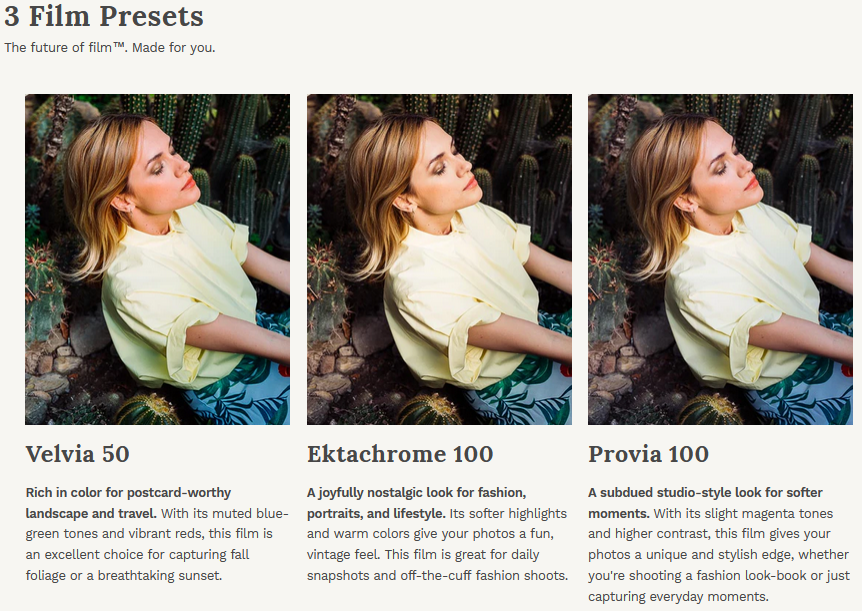Click the "3 Film Presets" page heading
The image size is (862, 611).
point(104,17)
